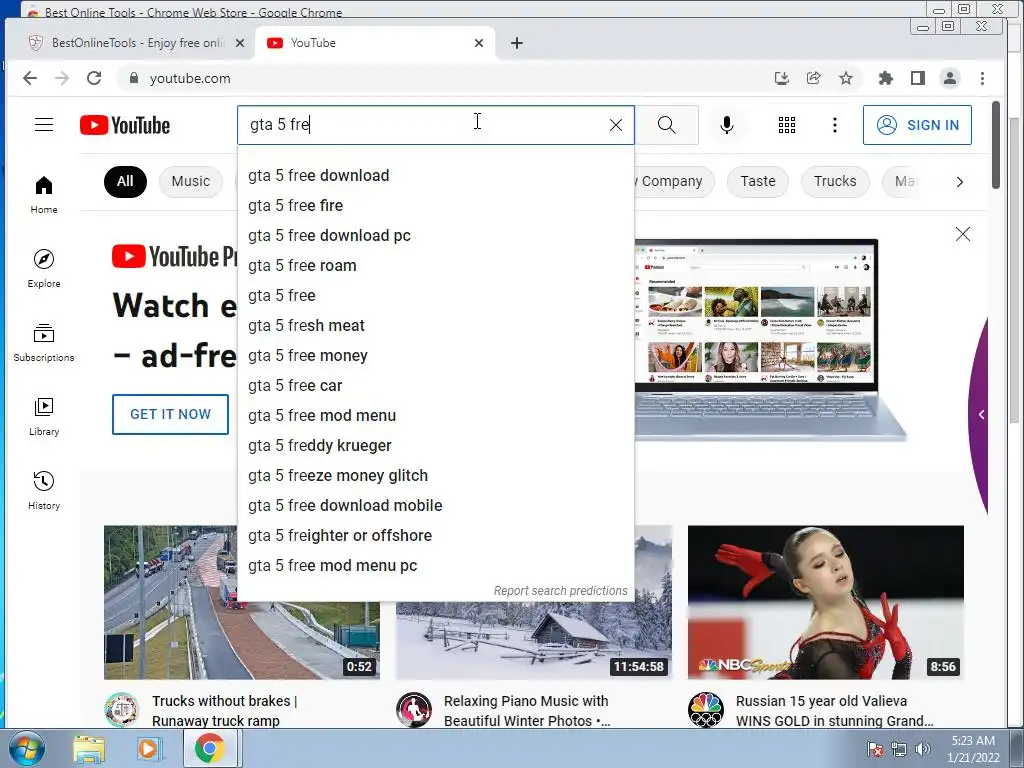Open History in the sidebar
Screen dimensions: 1024x768
coord(44,490)
